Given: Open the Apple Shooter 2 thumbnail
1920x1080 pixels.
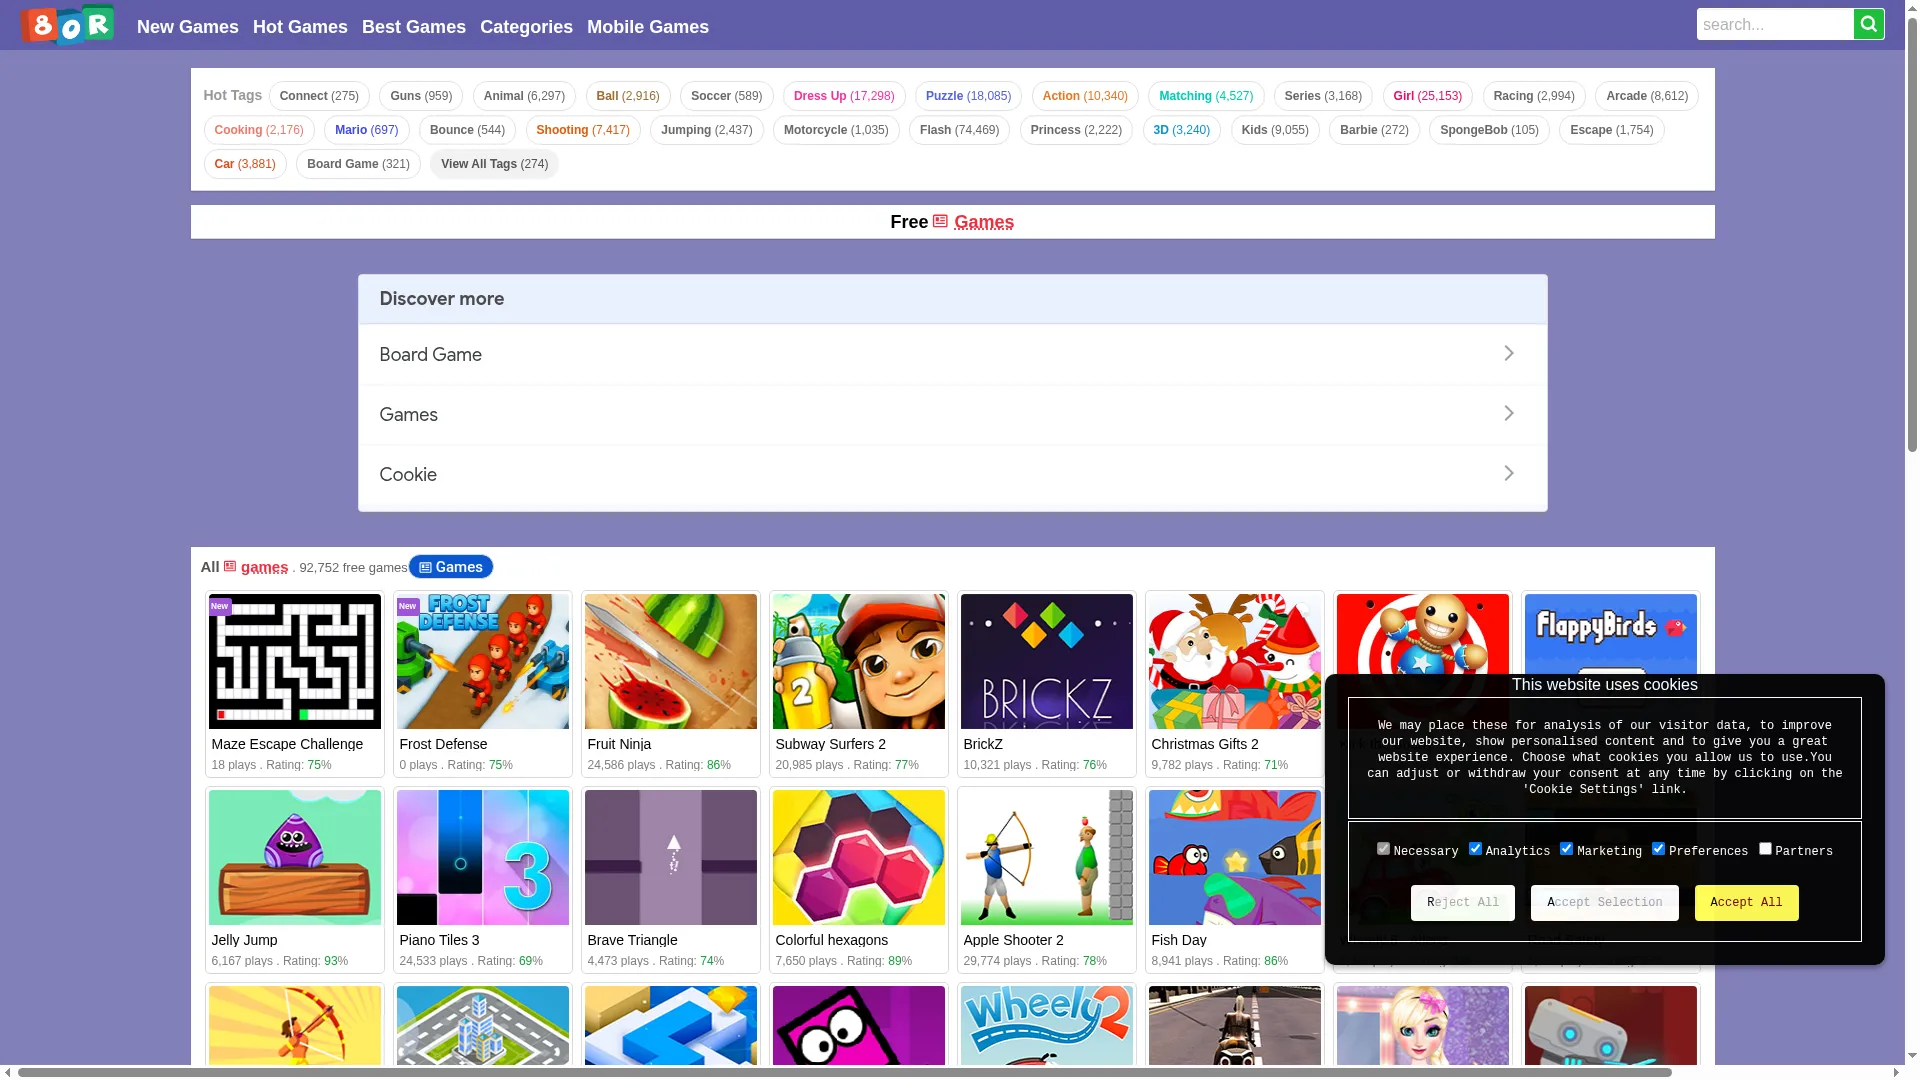Looking at the screenshot, I should [x=1046, y=857].
